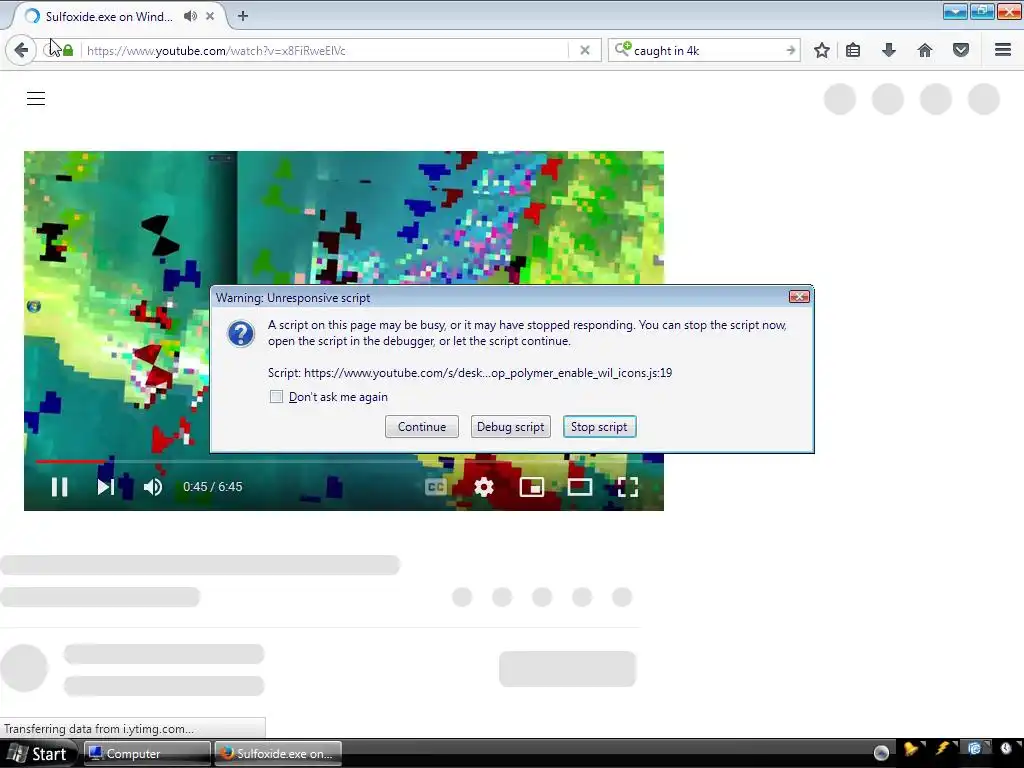Enable miniplayer mode

pos(532,487)
